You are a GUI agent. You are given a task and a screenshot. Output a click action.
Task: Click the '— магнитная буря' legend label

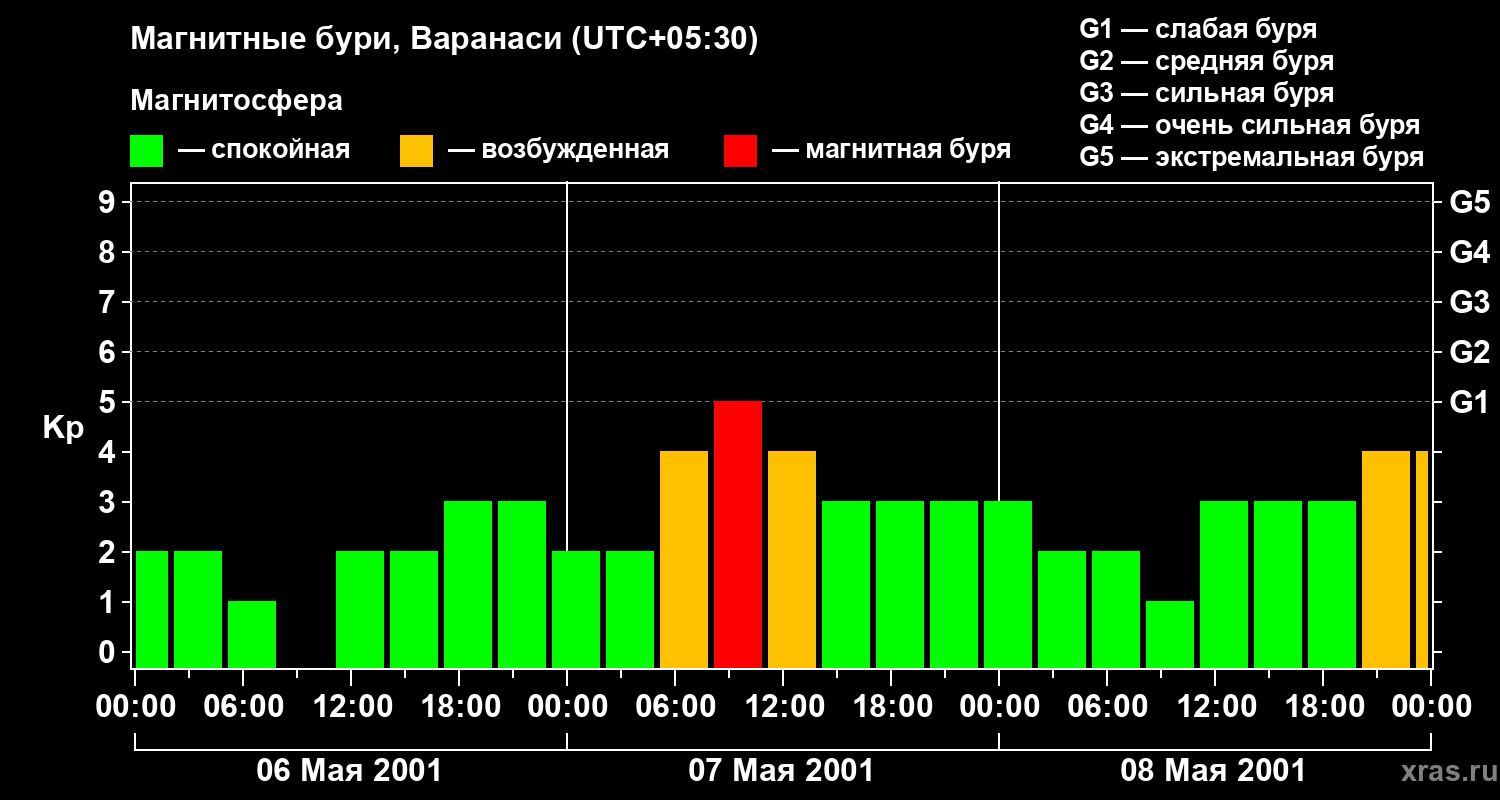coord(892,150)
